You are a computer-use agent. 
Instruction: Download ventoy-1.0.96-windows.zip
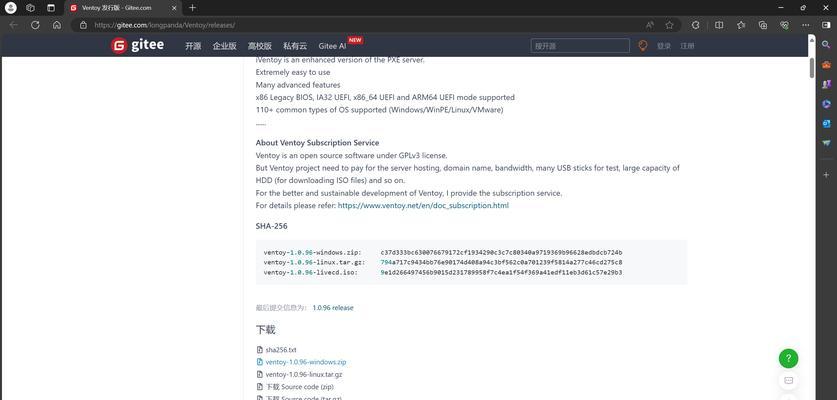306,362
